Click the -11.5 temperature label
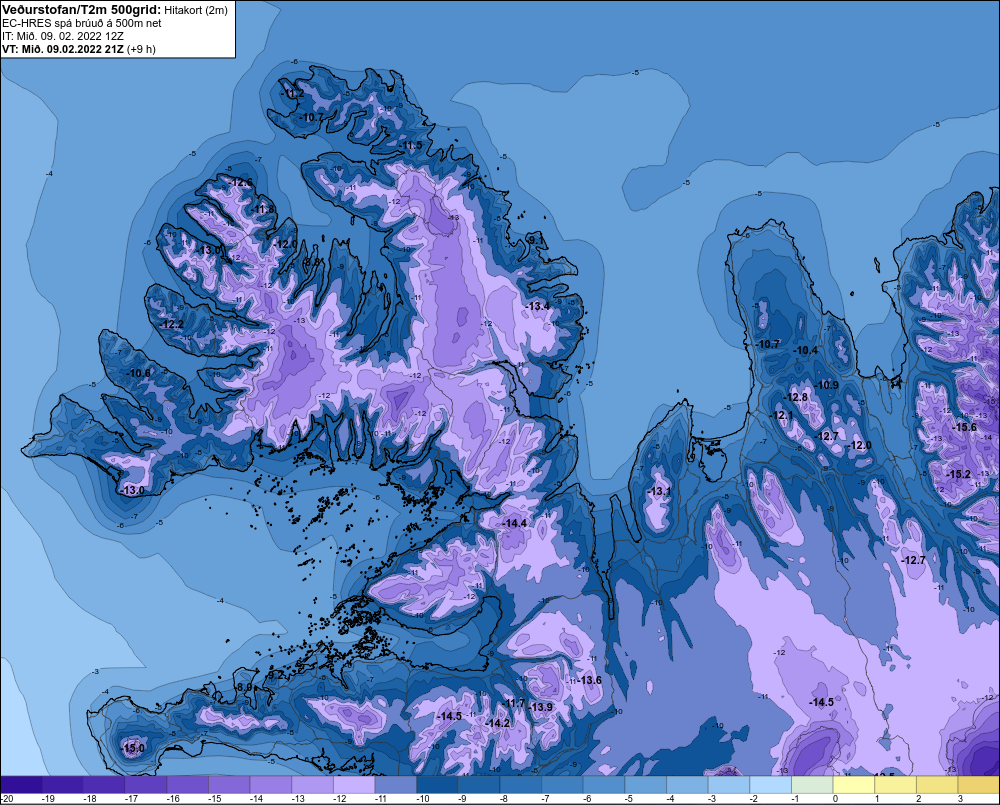Image resolution: width=1000 pixels, height=805 pixels. tap(411, 145)
